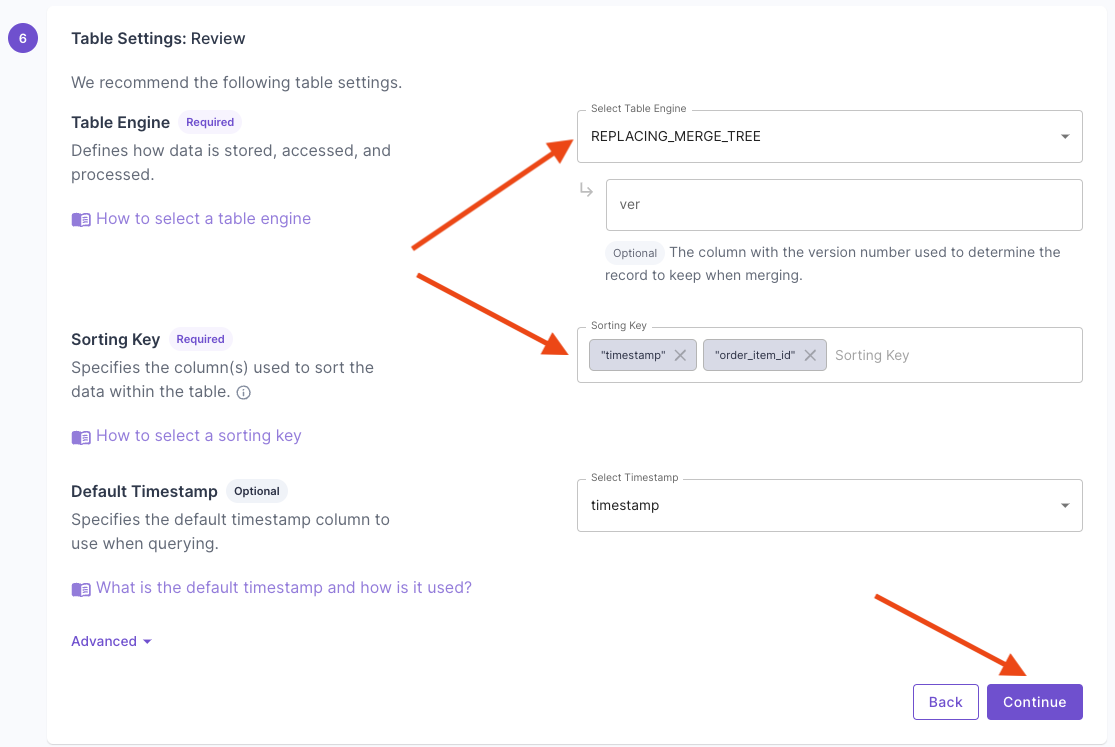Open "How to select a table engine" link

[x=203, y=218]
